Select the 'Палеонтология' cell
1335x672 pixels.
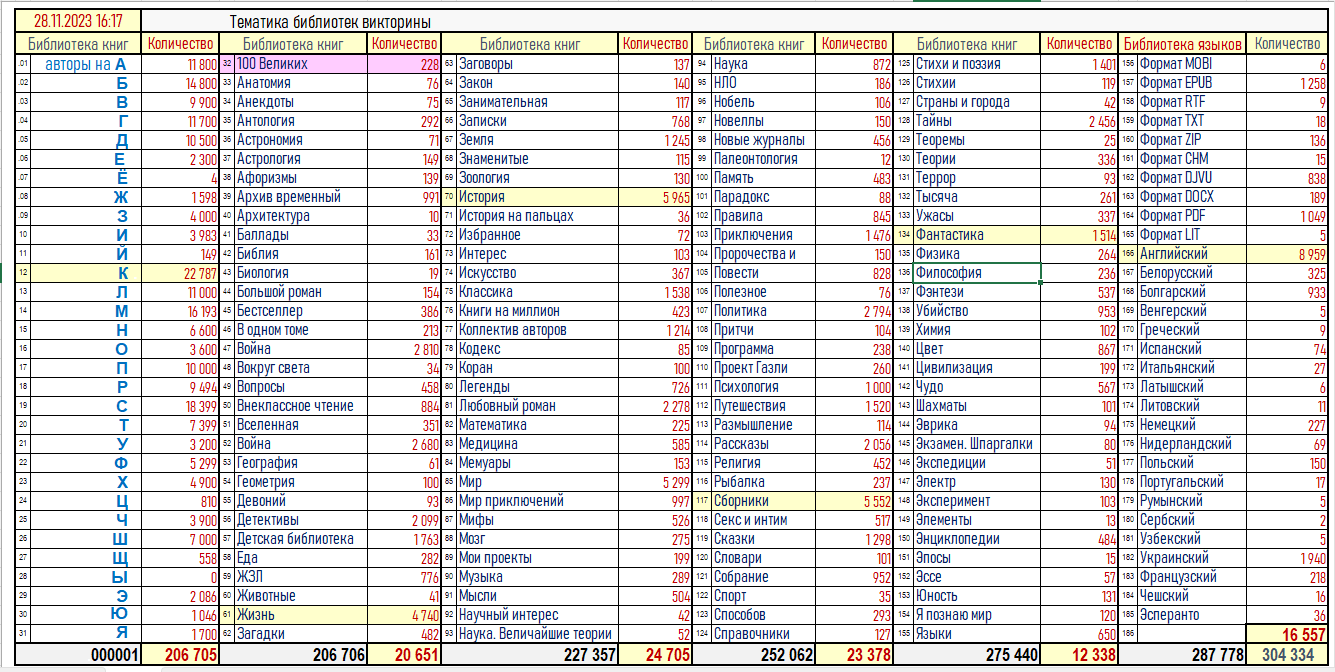coord(764,159)
